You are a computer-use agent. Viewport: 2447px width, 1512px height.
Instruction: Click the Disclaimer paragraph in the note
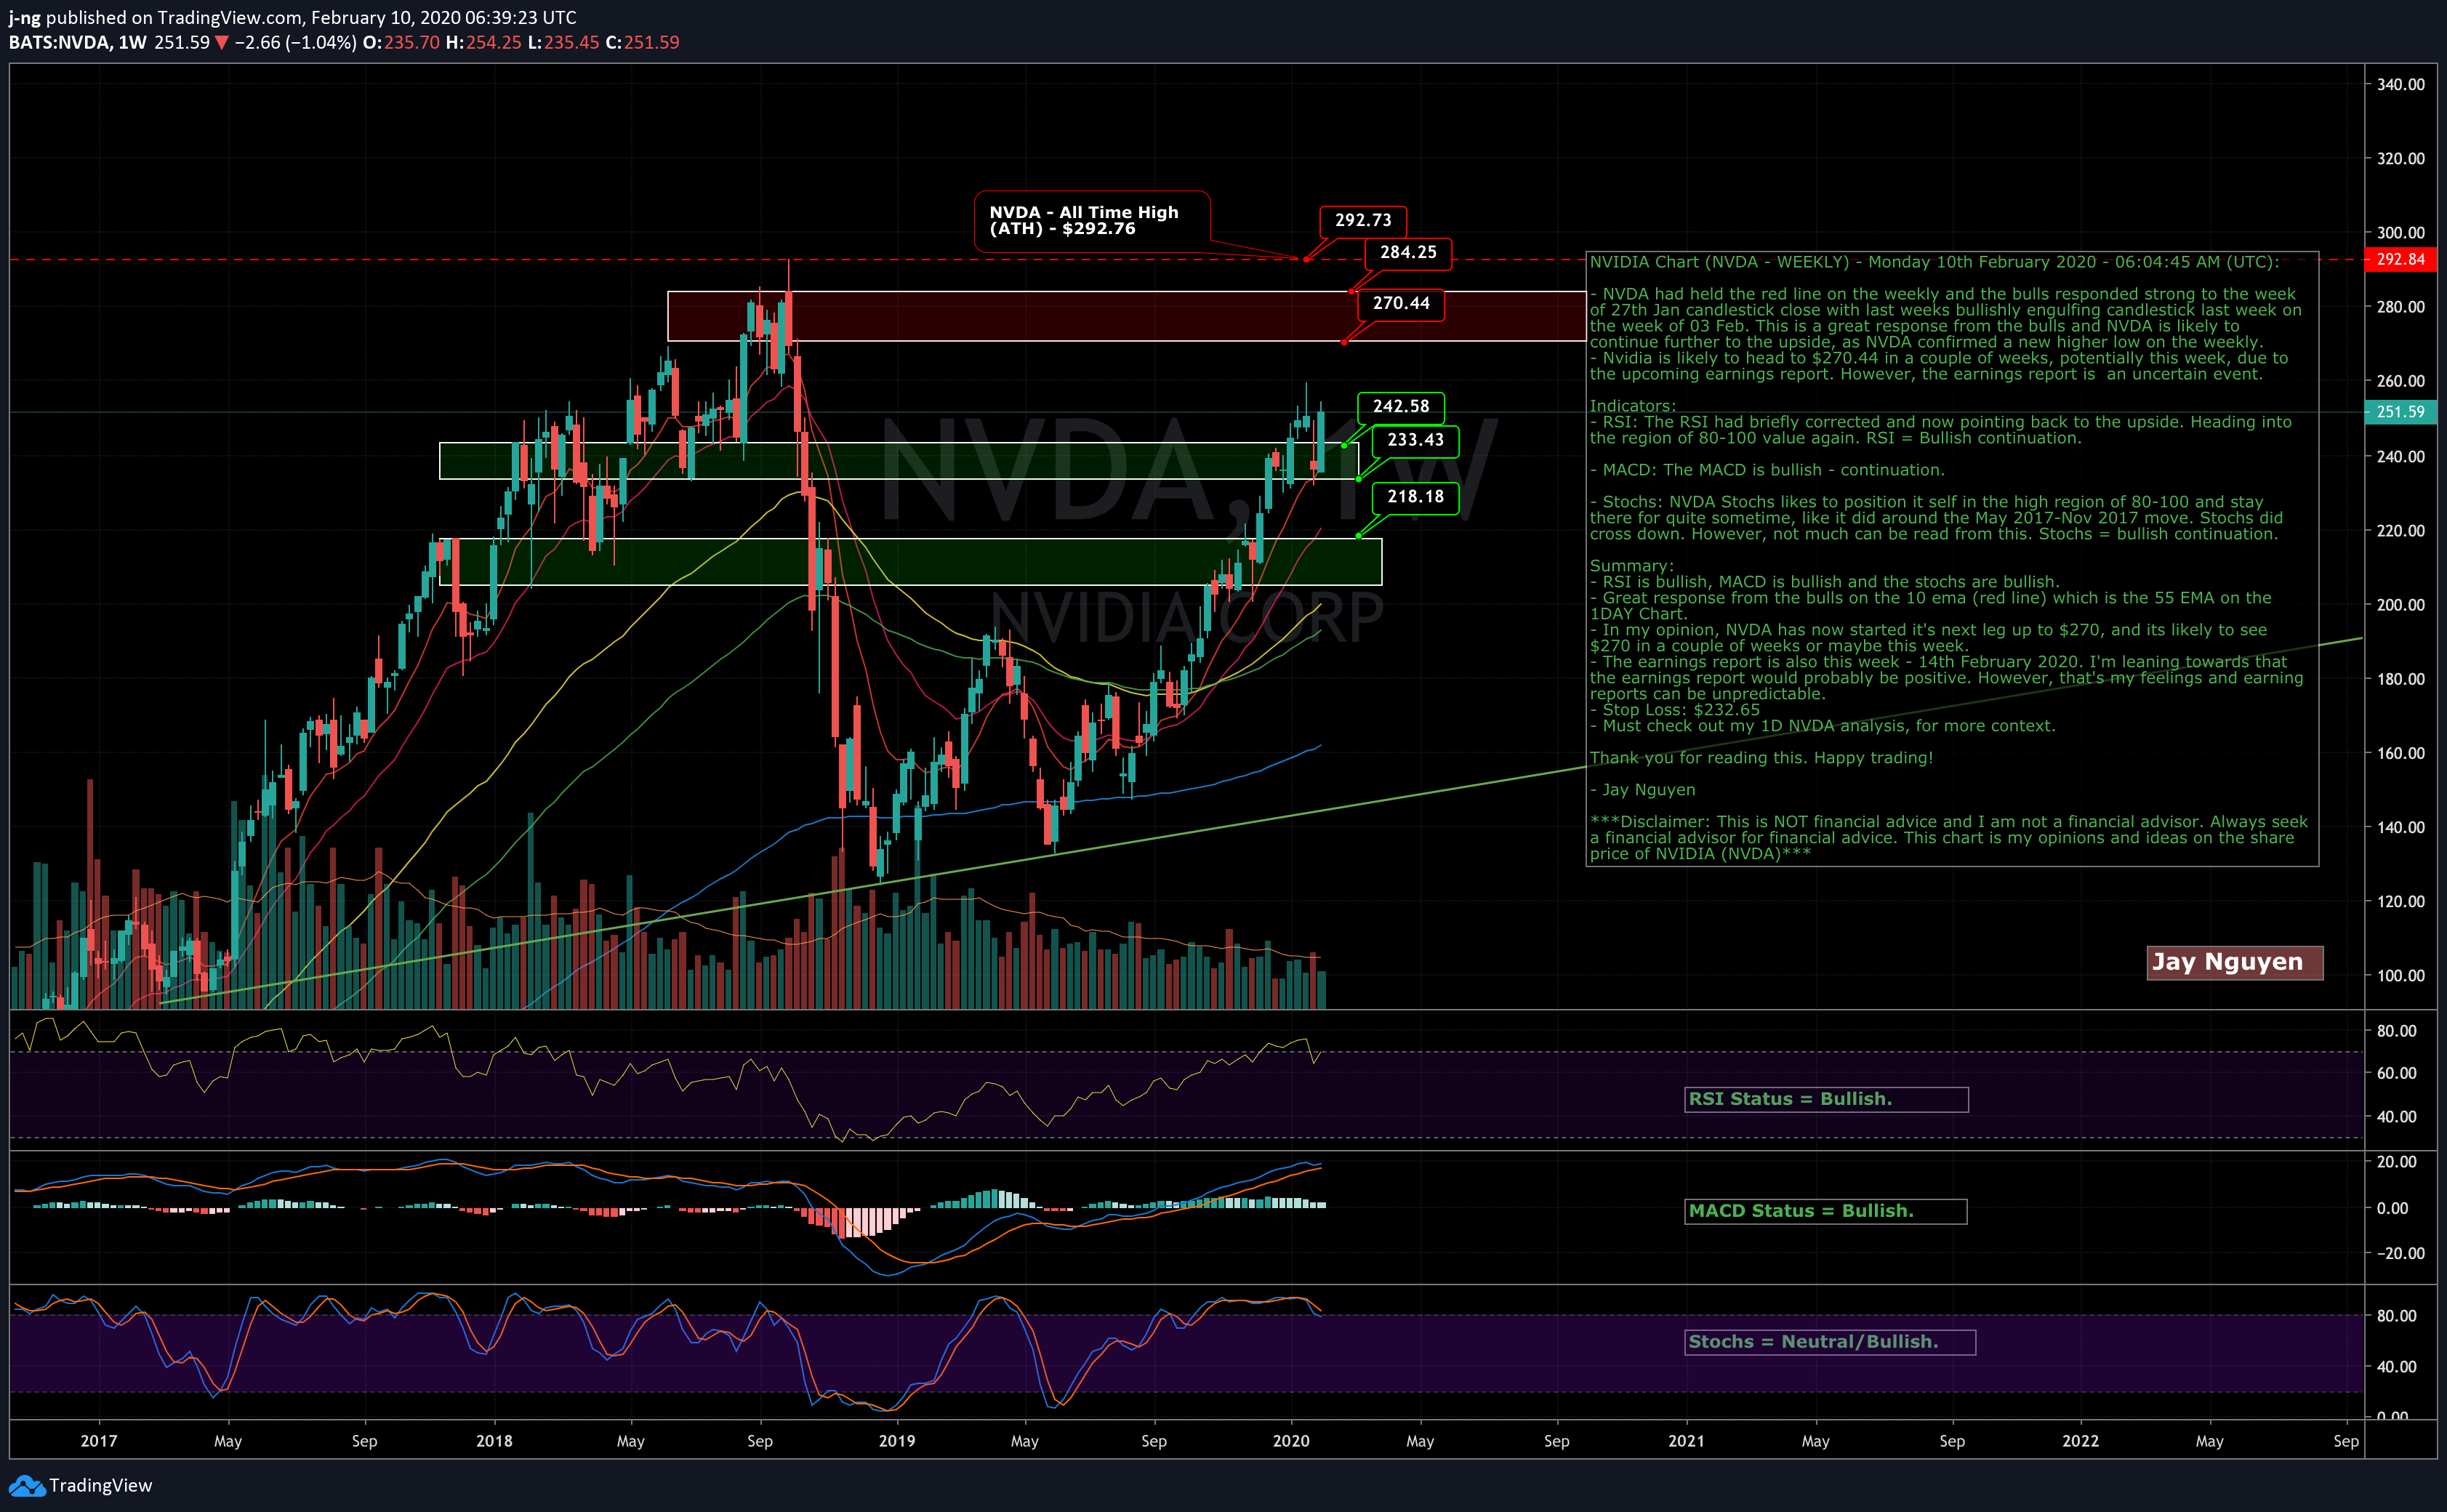click(x=1949, y=838)
